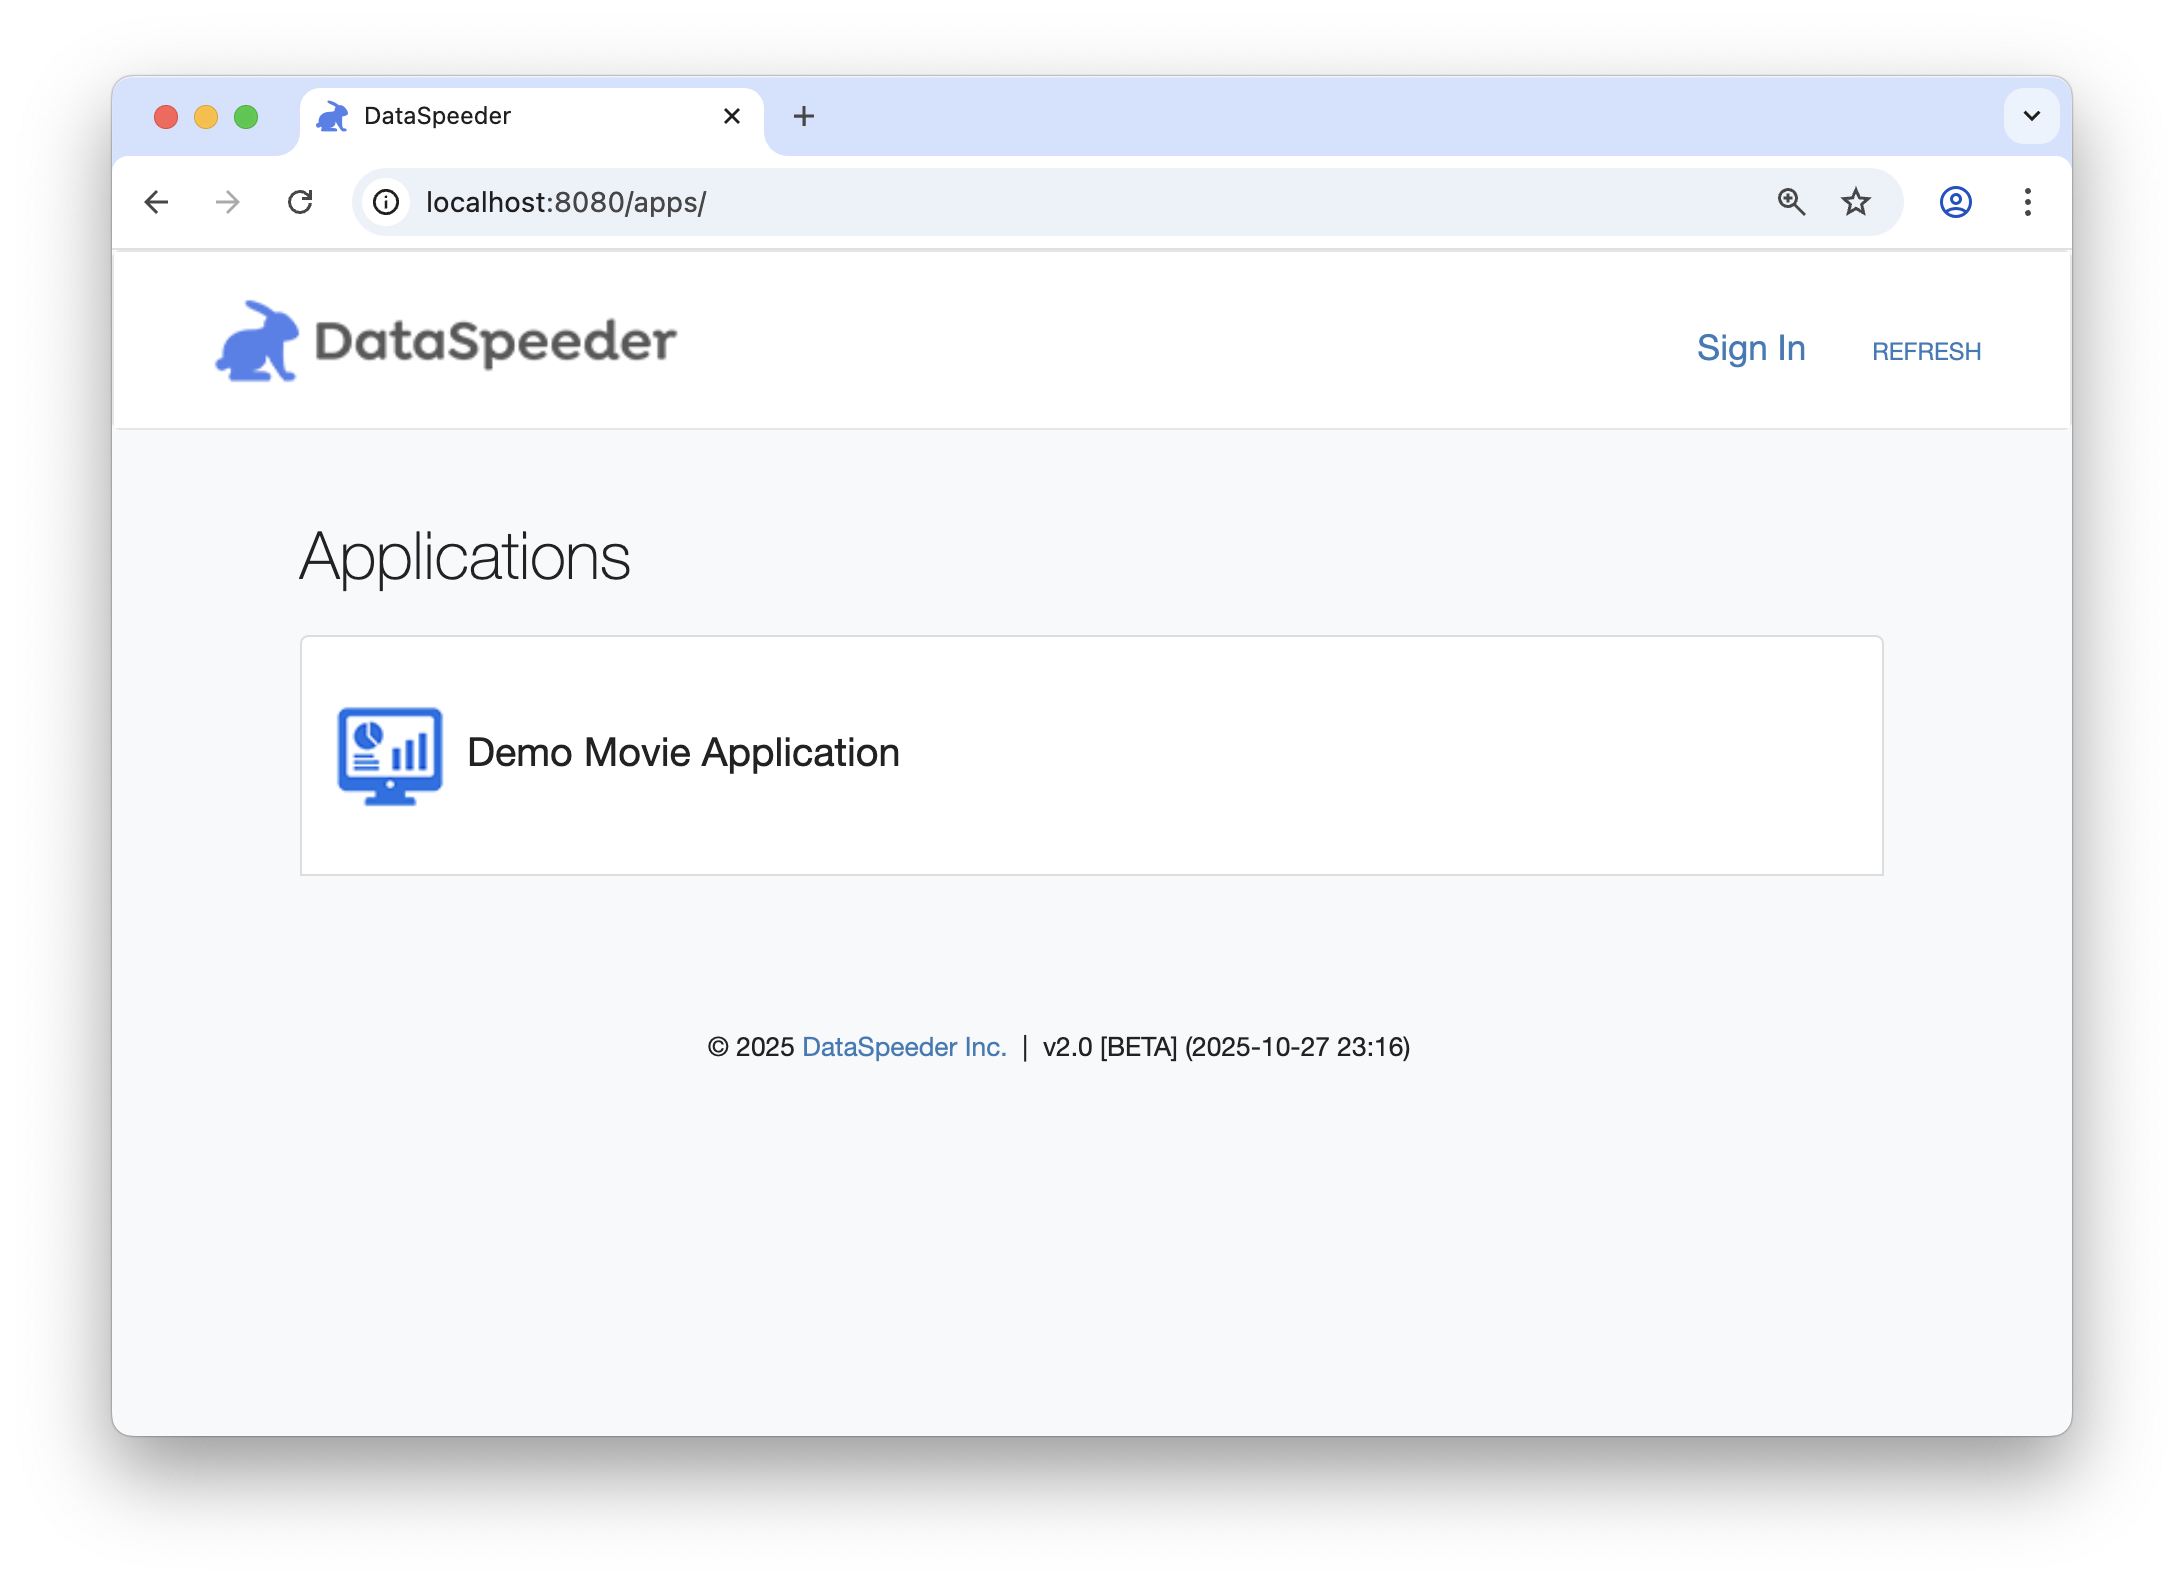Open a new tab with plus button
The width and height of the screenshot is (2184, 1584).
(803, 116)
